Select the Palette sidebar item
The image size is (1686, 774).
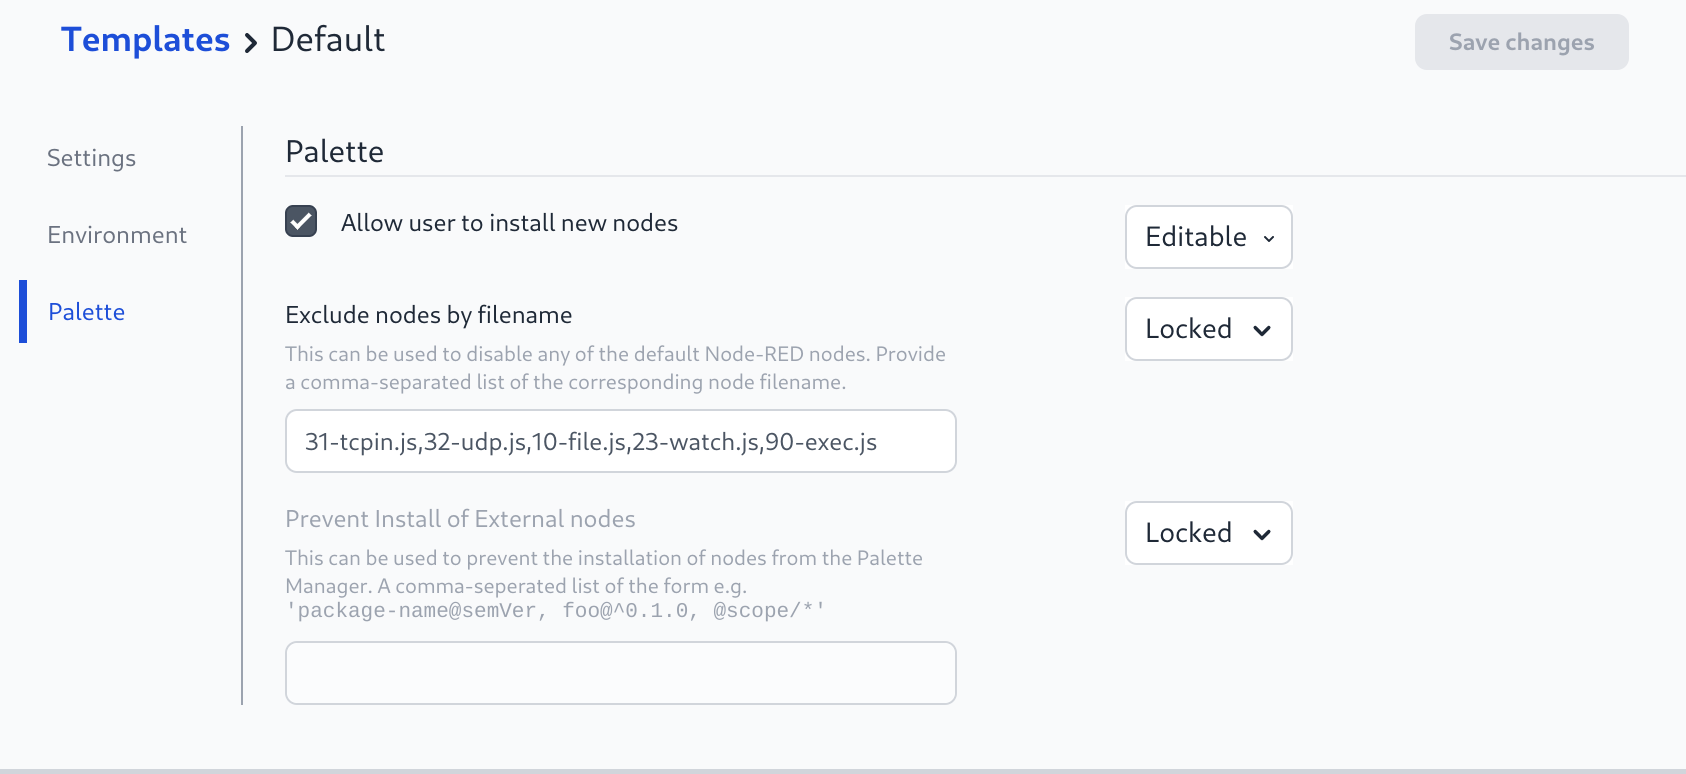[x=87, y=312]
